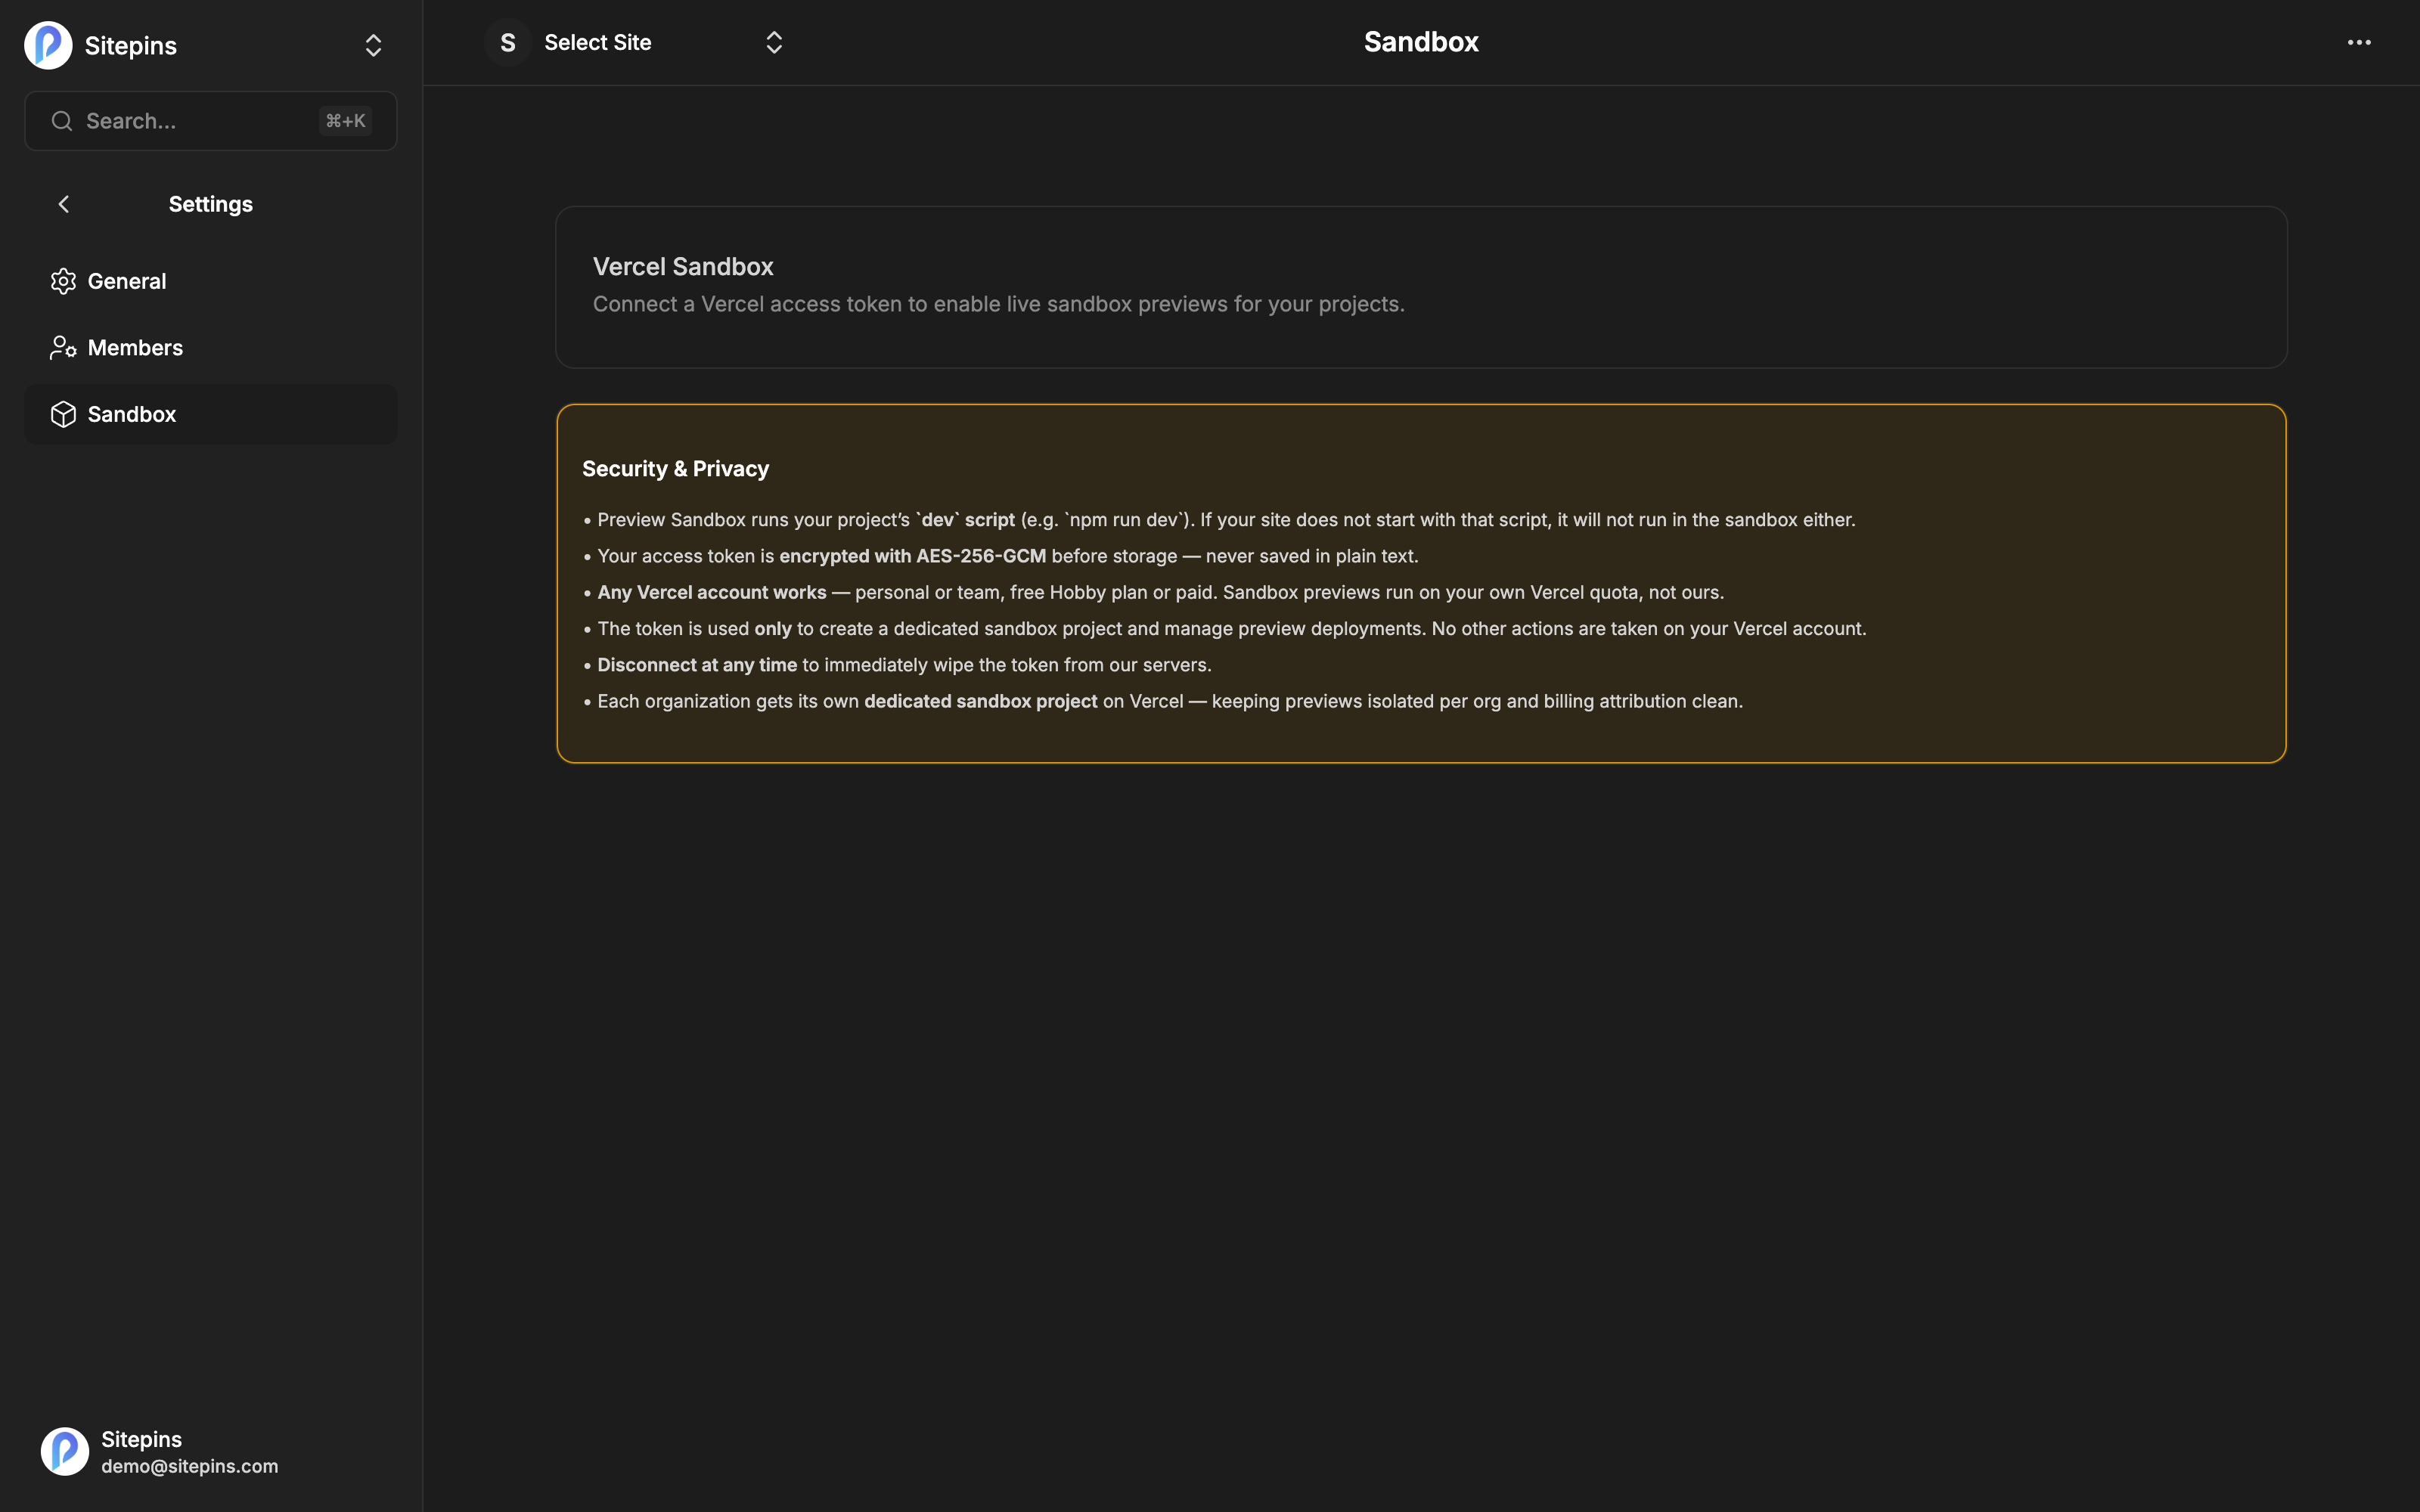Click the Sitepins account name at bottom
2420x1512 pixels.
click(141, 1439)
